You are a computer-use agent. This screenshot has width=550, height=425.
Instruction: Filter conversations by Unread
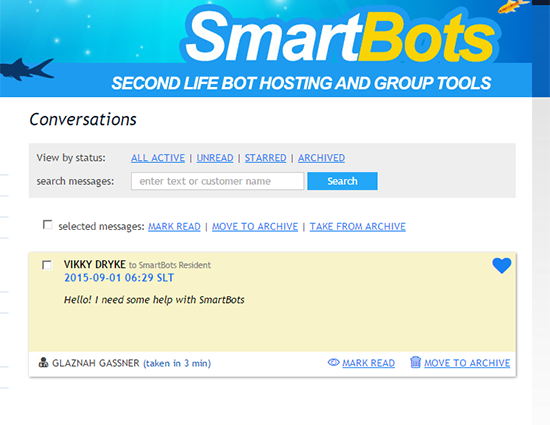(x=215, y=158)
